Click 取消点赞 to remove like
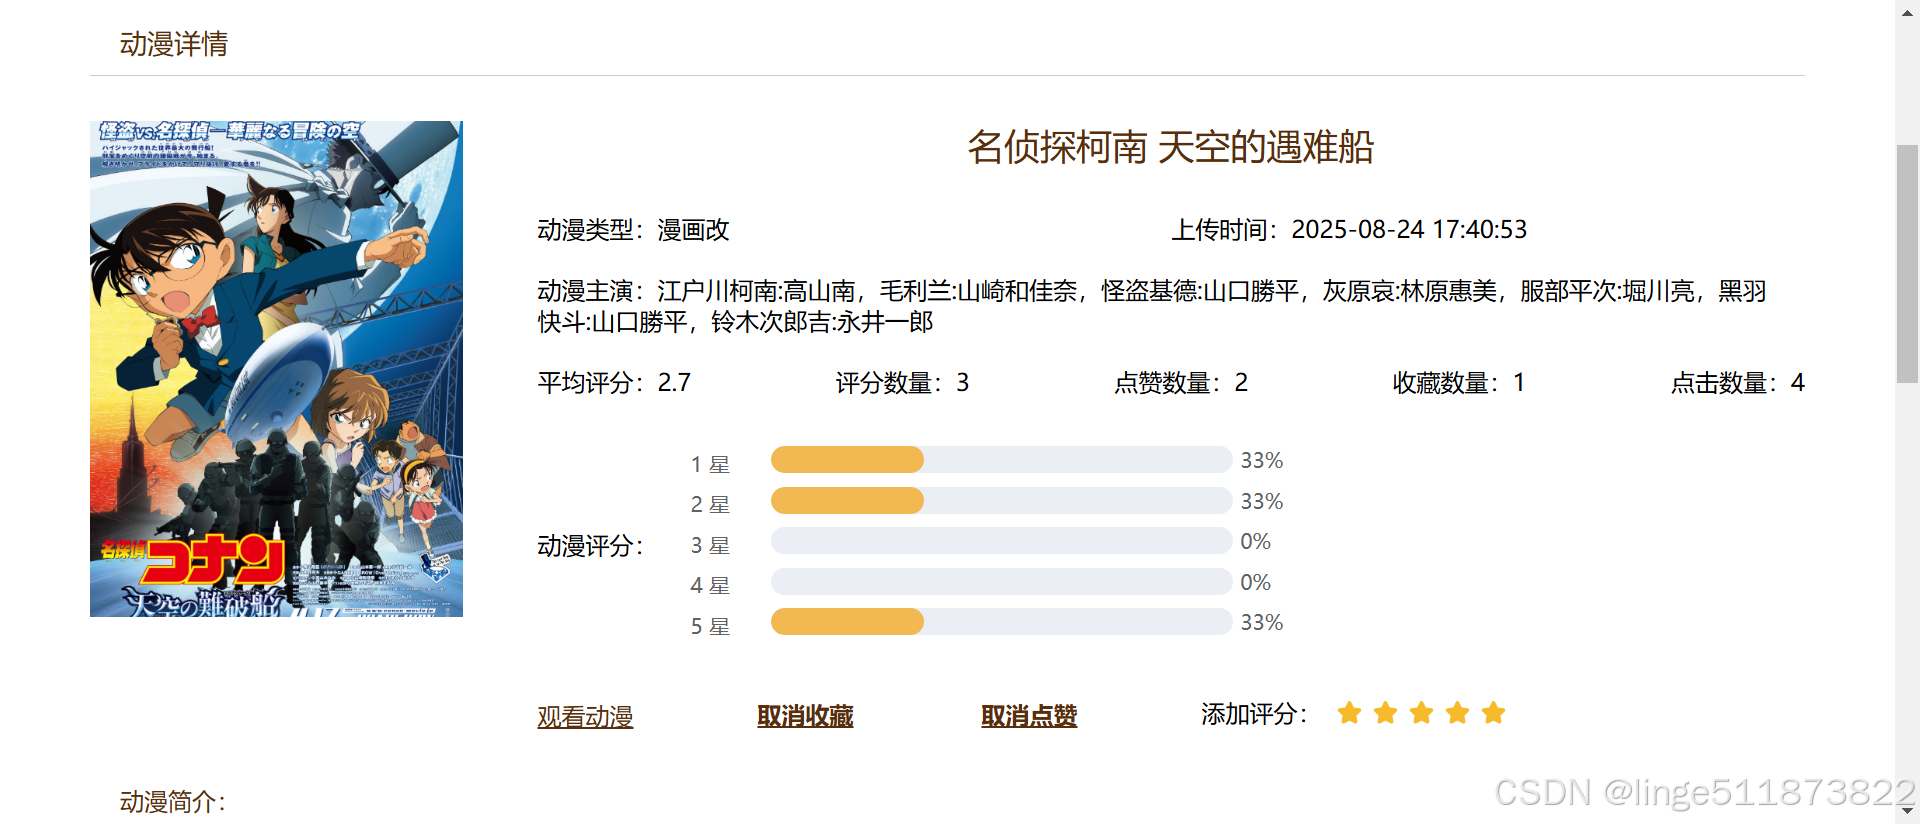The width and height of the screenshot is (1920, 824). 1029,716
